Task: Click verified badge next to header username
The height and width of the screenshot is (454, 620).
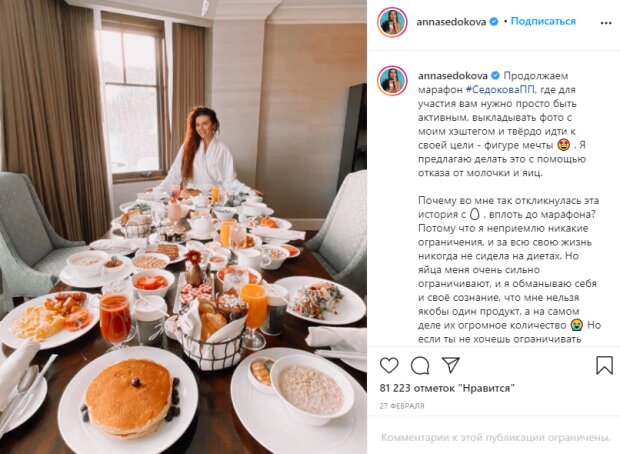Action: (x=494, y=22)
